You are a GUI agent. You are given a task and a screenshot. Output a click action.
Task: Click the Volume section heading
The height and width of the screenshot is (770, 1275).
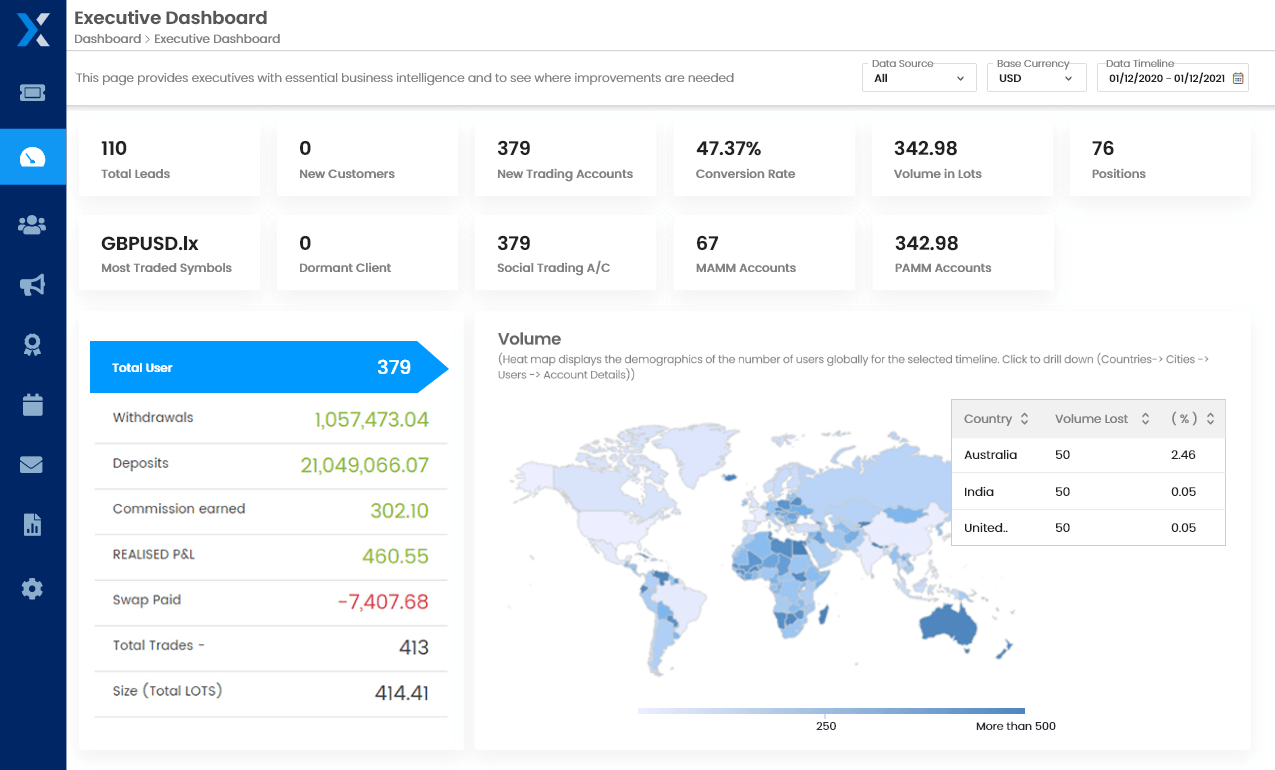pos(529,339)
